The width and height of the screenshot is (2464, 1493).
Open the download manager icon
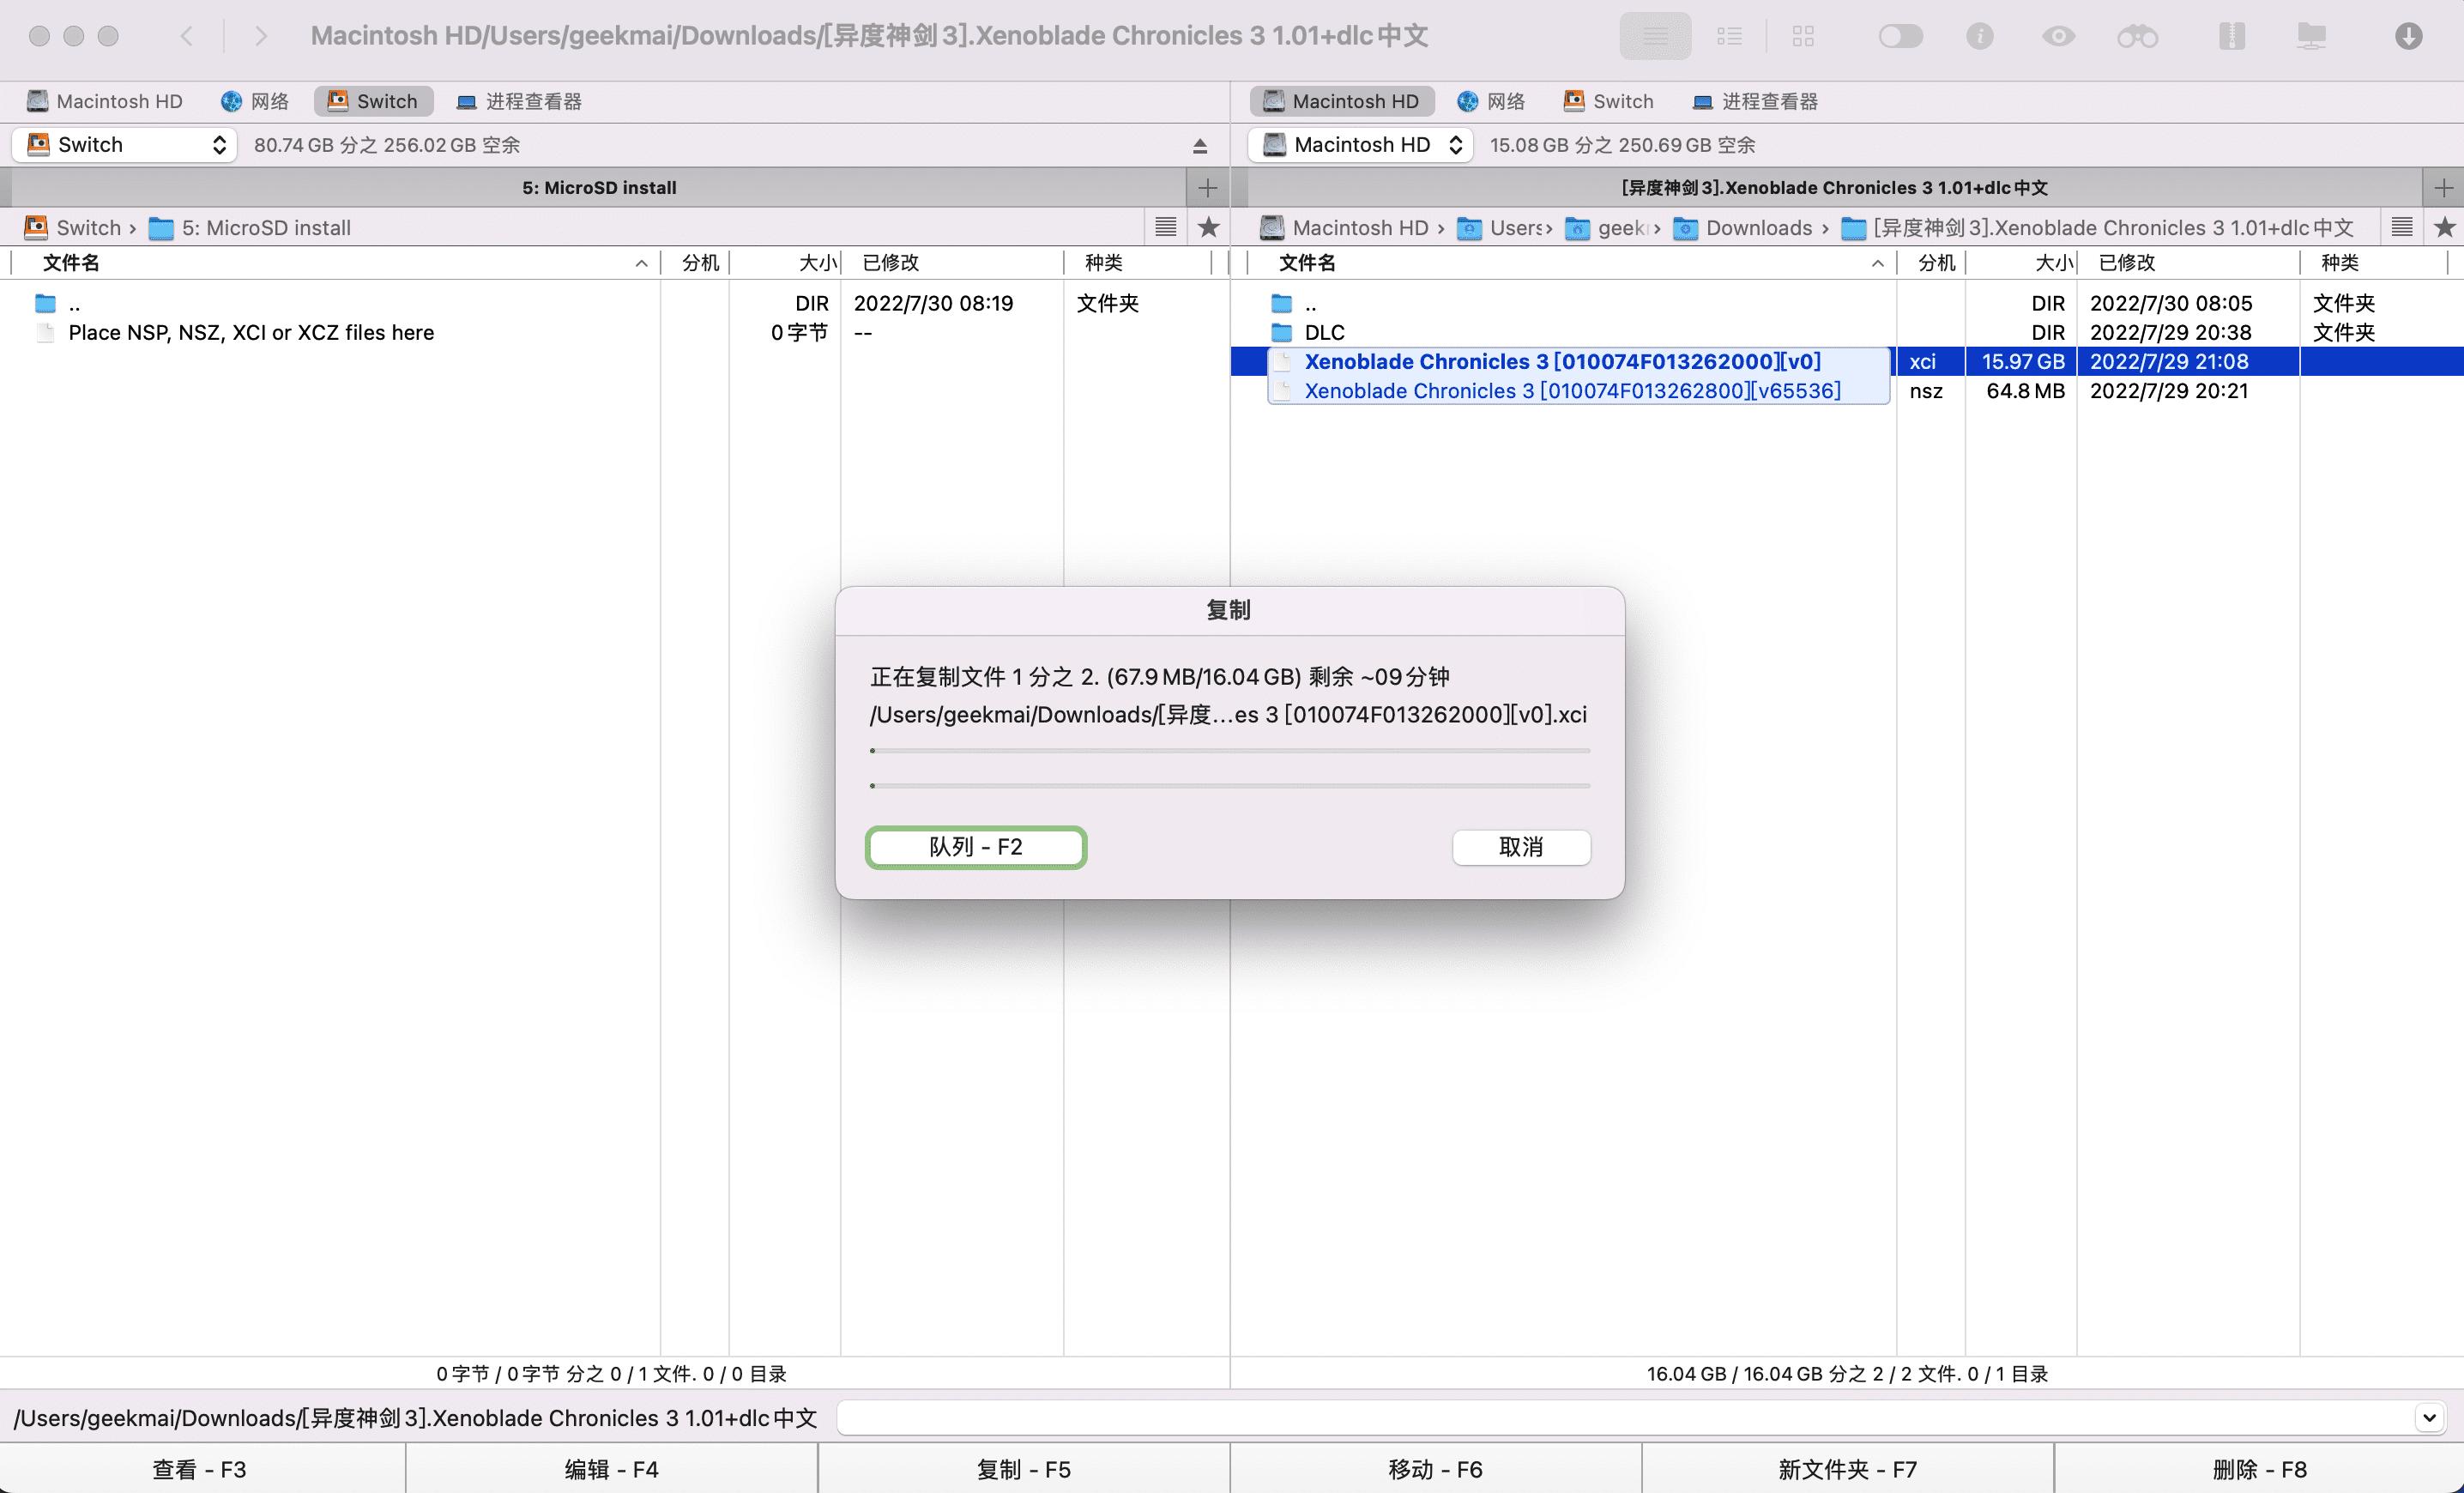click(x=2409, y=36)
